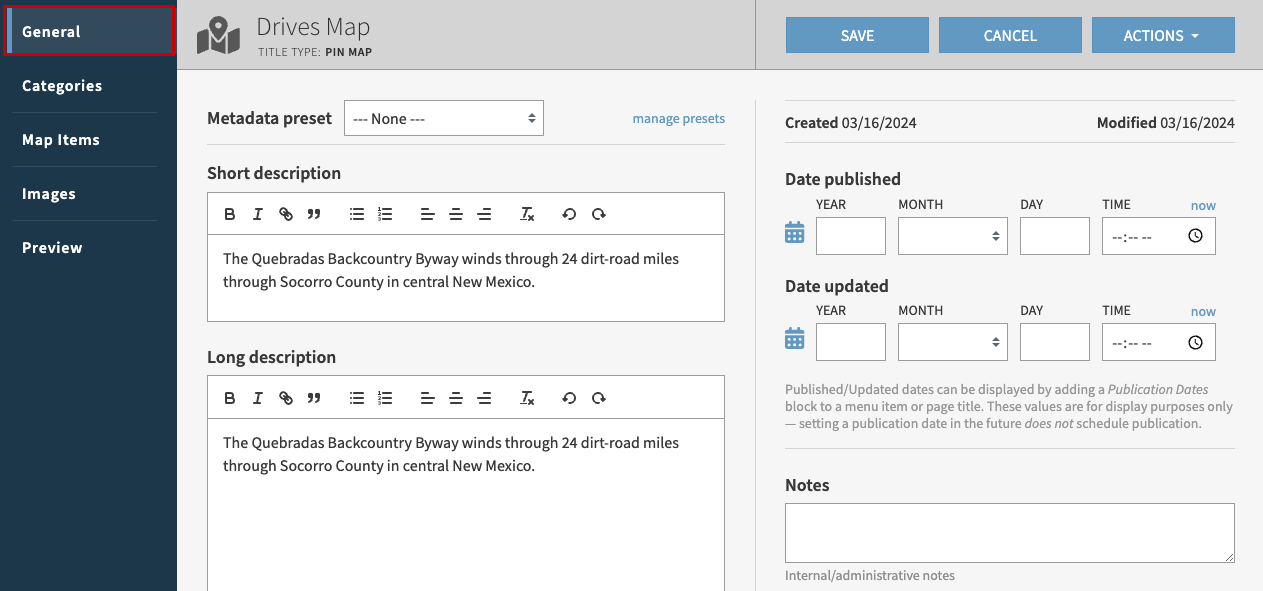Insert a link in the Short description toolbar
This screenshot has width=1263, height=591.
286,213
